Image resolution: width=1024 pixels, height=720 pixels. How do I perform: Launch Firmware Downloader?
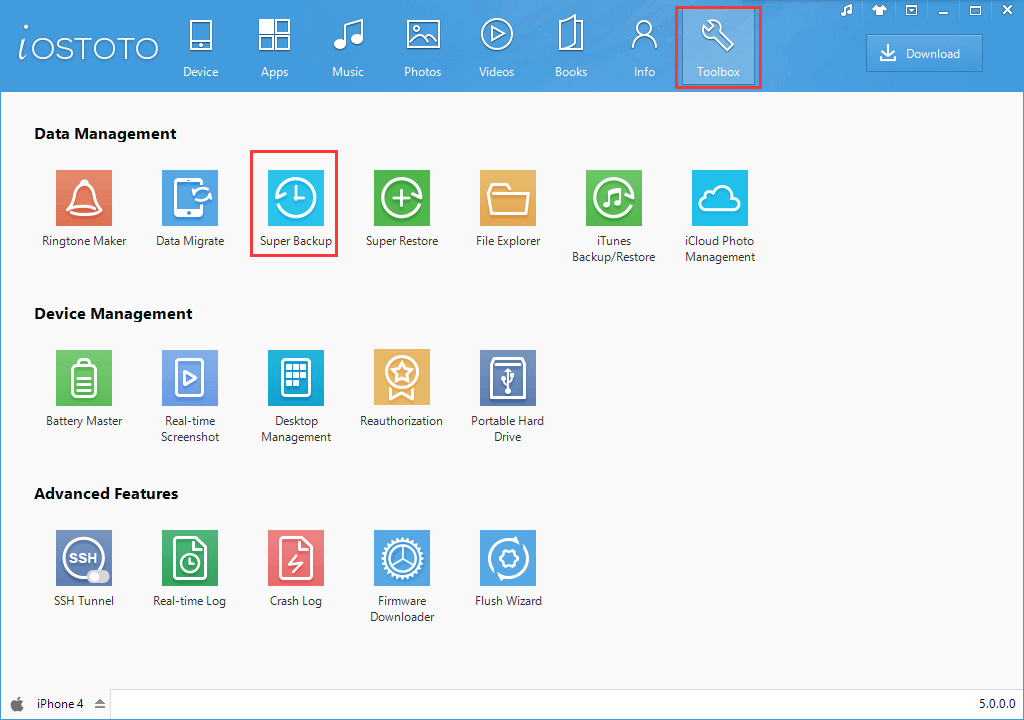402,558
